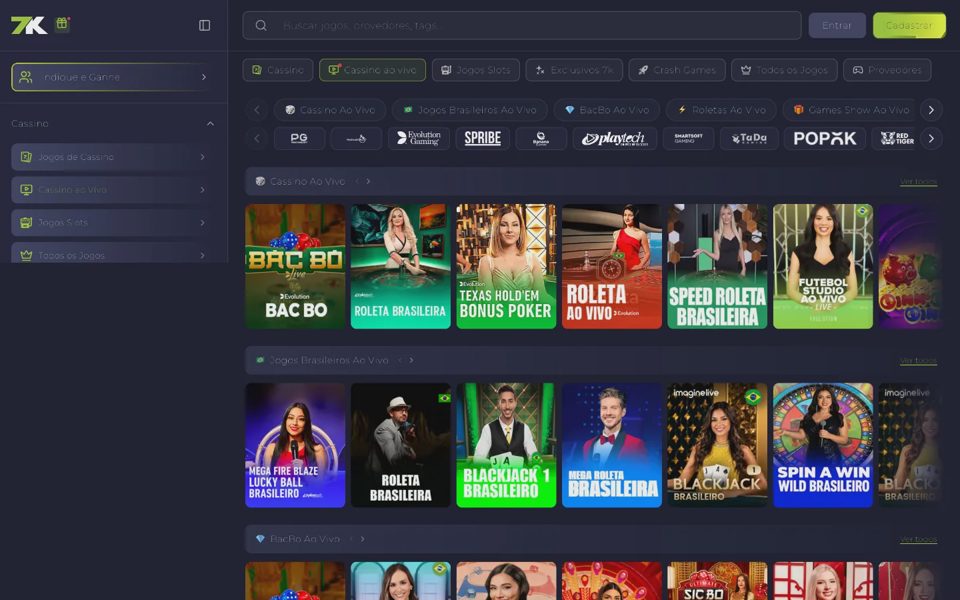Open the Bac Bo Evolution game thumbnail
960x600 pixels.
point(295,266)
